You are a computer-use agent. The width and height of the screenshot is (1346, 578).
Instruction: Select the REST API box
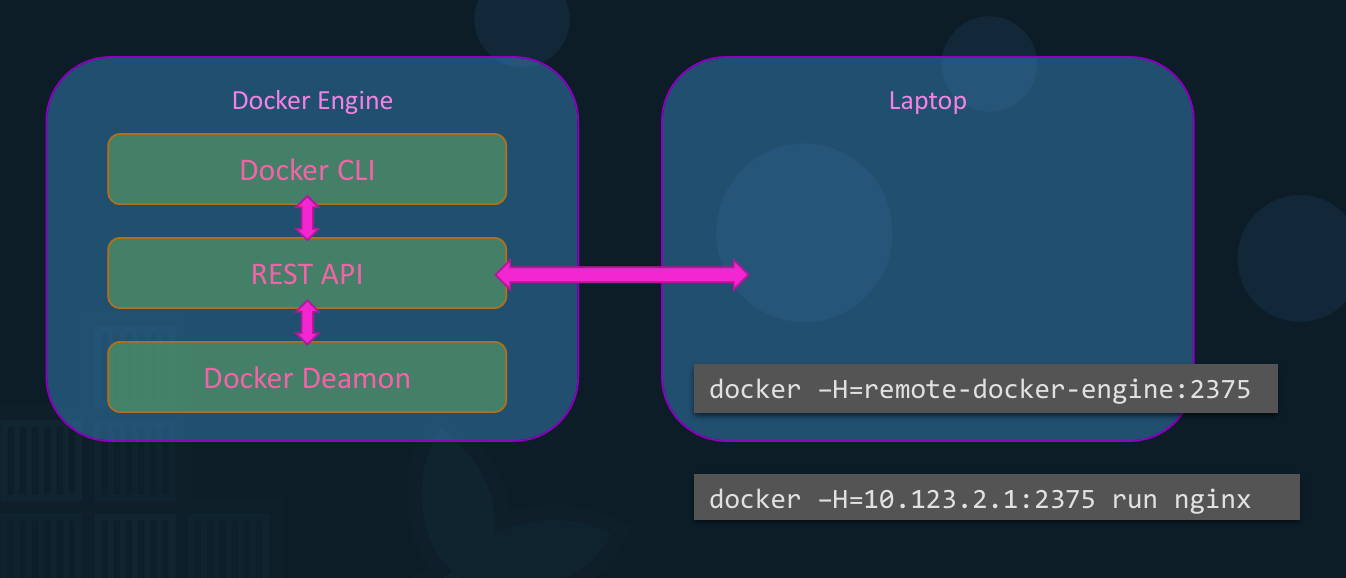(x=307, y=273)
